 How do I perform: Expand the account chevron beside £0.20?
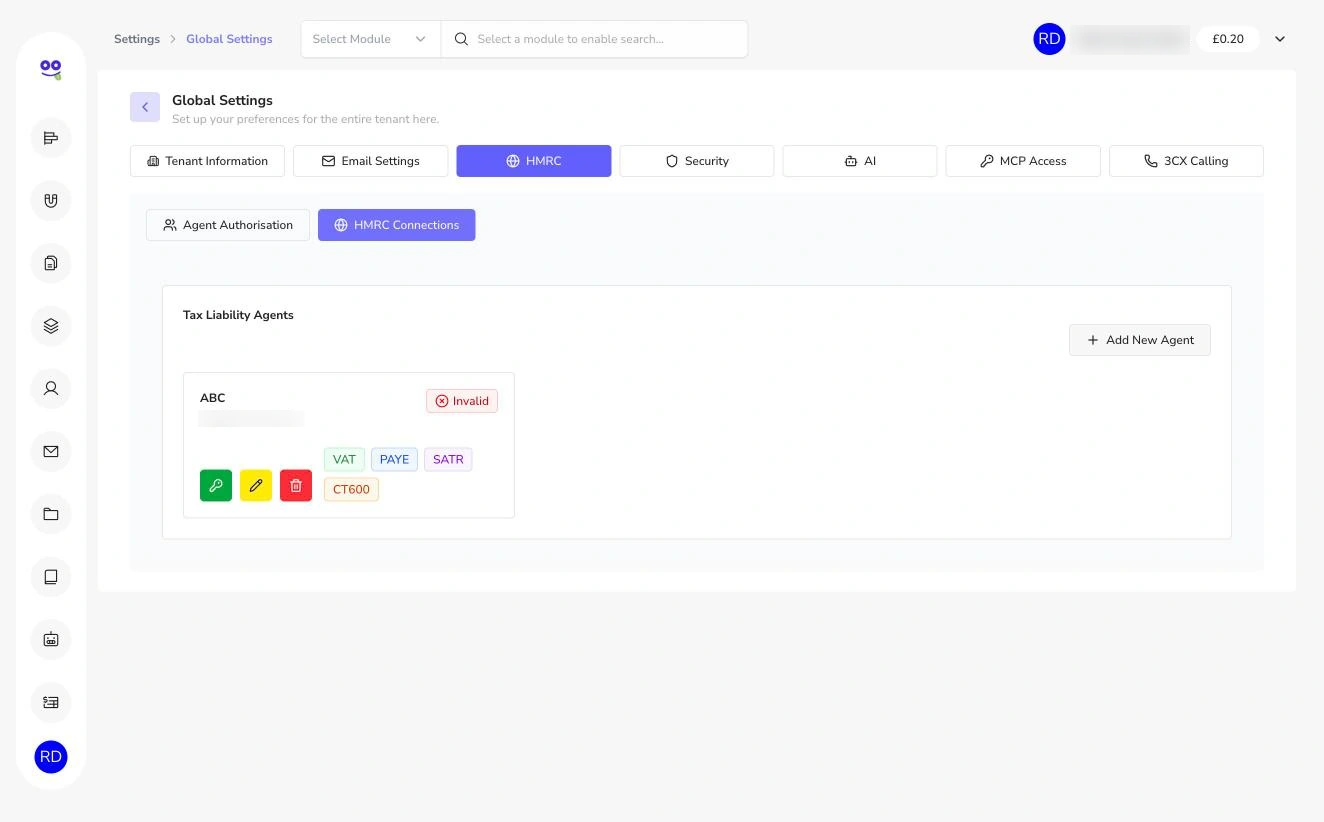(x=1280, y=39)
